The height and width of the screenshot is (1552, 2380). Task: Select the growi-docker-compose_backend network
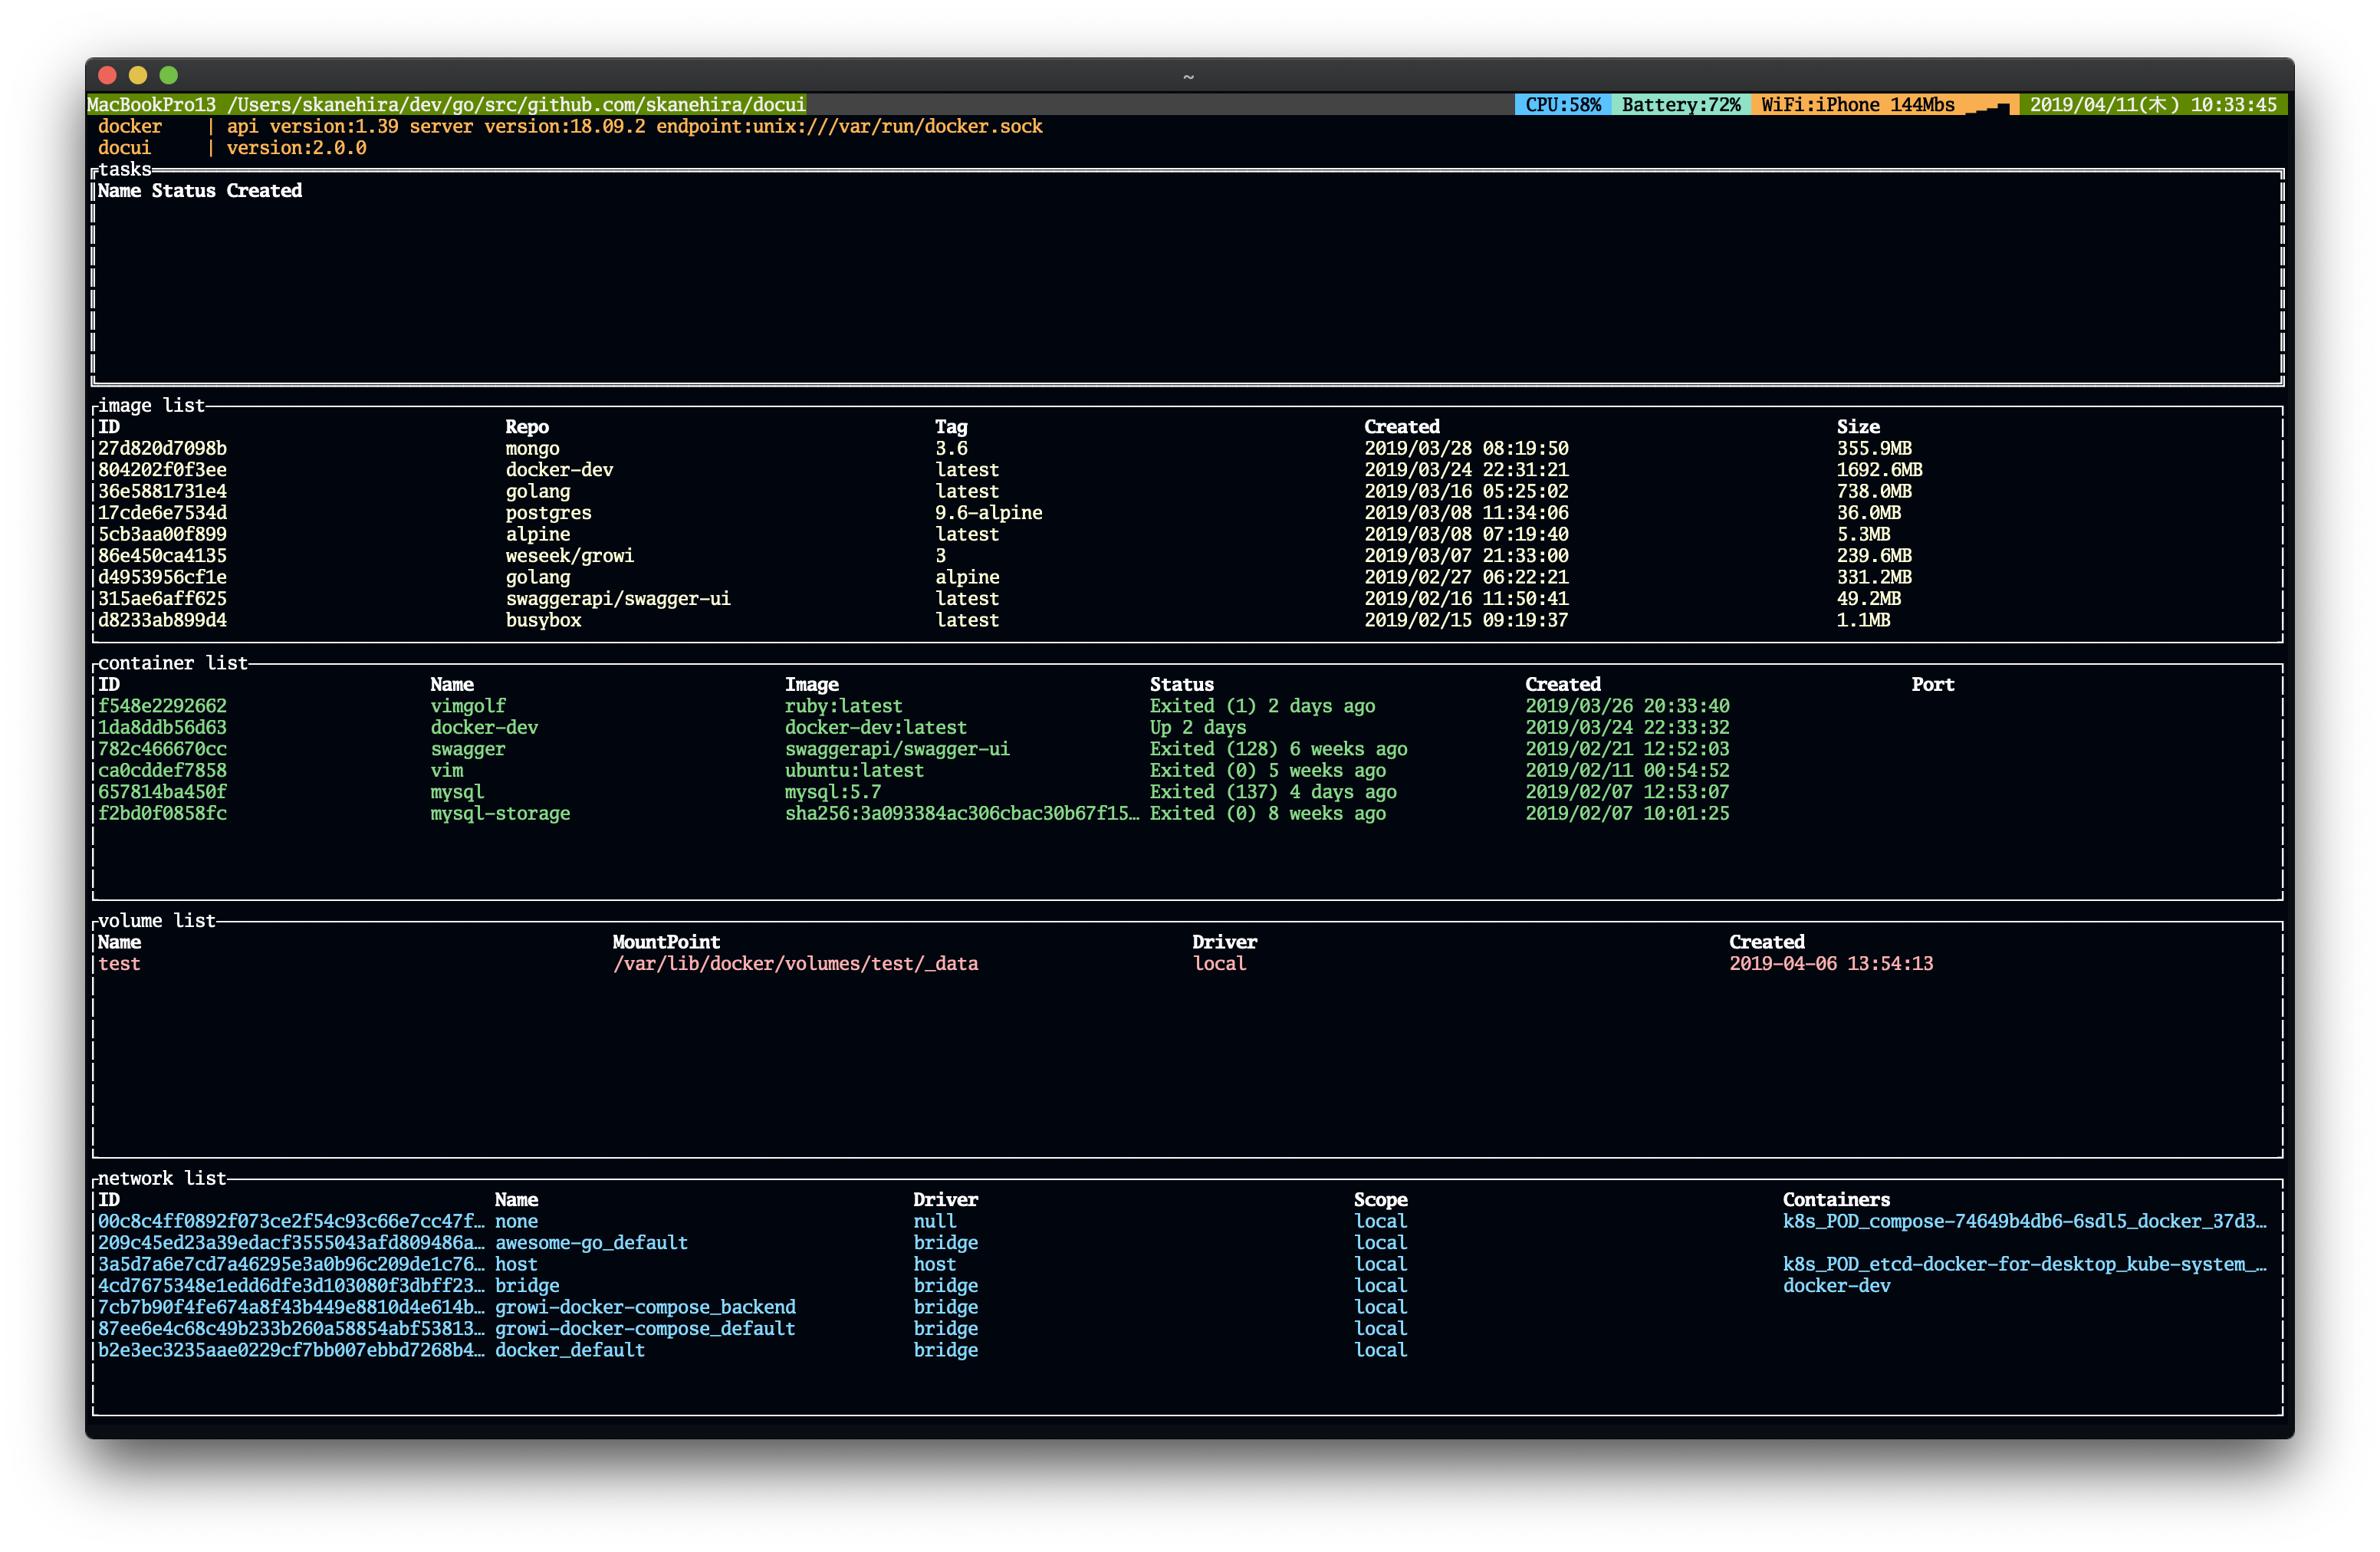645,1307
